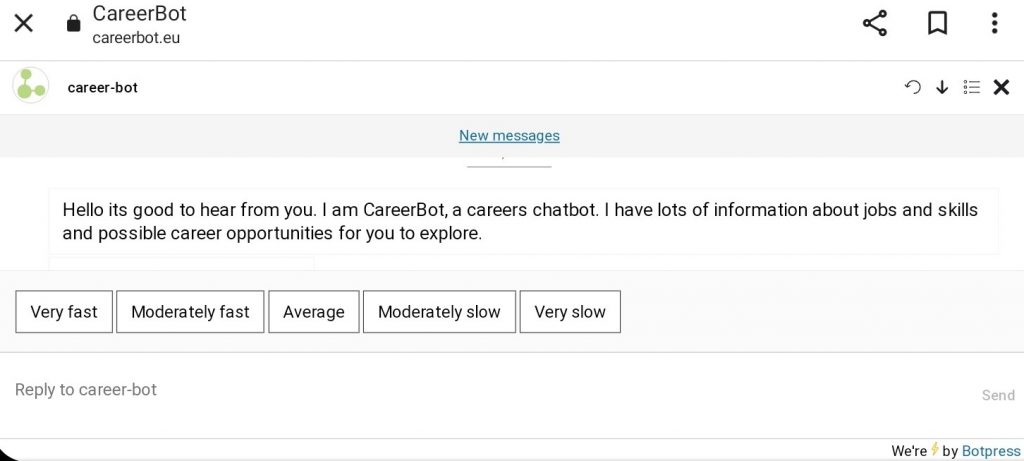1024x461 pixels.
Task: Close the browser tab with X icon
Action: [24, 24]
